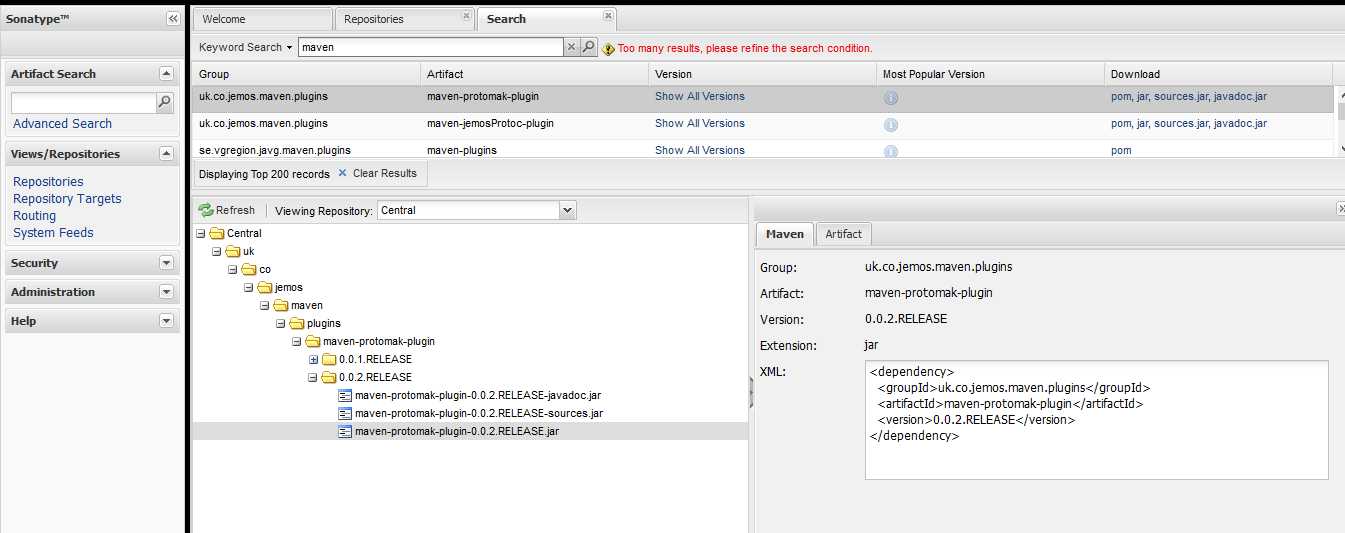
Task: Click the splitter collapse handle beside tree
Action: (750, 392)
